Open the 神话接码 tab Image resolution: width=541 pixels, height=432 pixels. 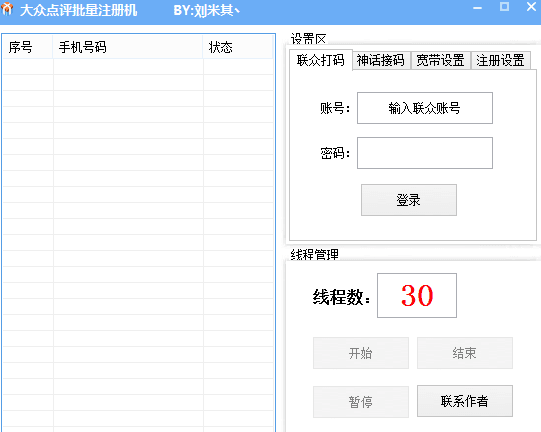[x=381, y=60]
